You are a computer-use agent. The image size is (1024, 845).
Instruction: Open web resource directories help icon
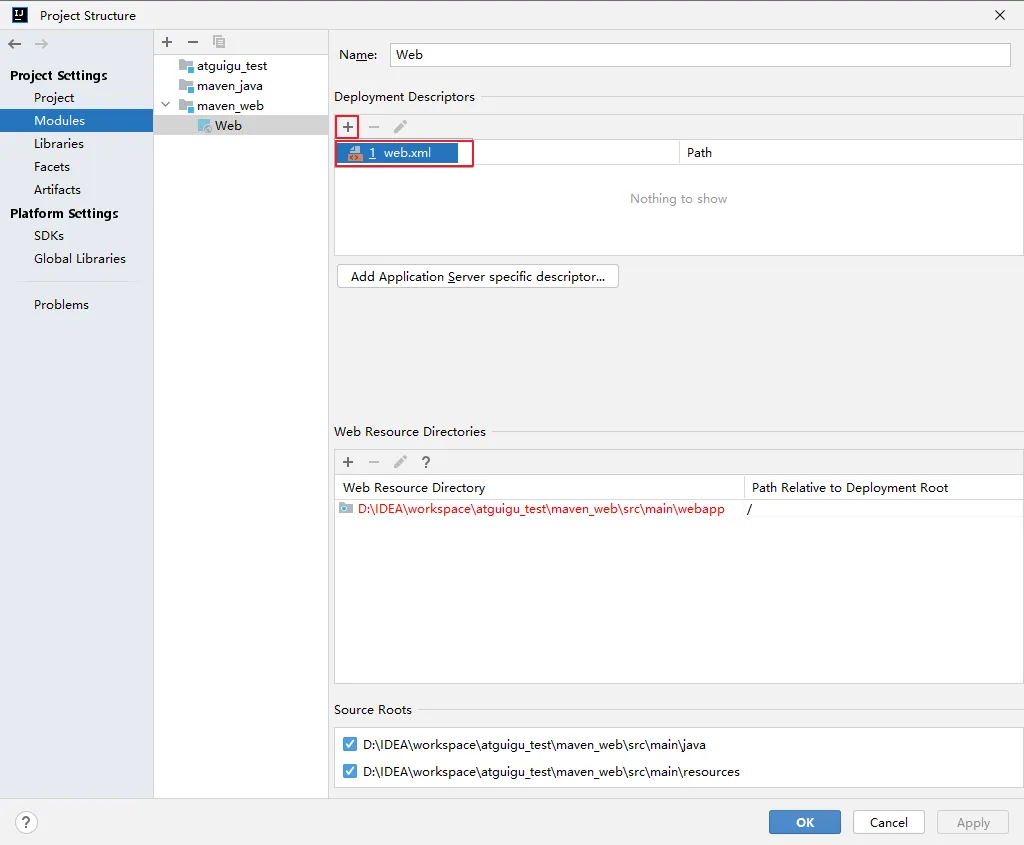[426, 462]
